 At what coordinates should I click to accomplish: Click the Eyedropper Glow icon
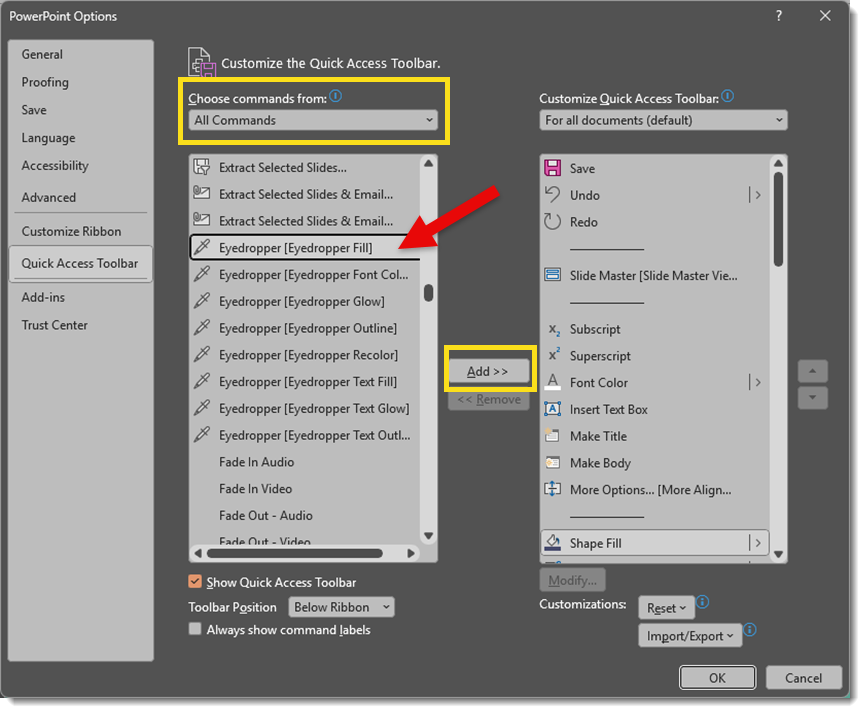point(202,301)
